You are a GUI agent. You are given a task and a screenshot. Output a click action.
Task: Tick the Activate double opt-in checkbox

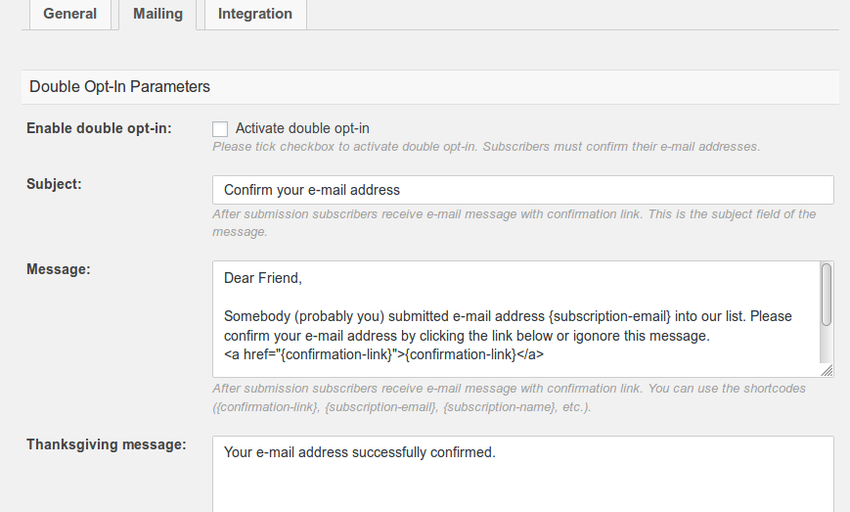(220, 129)
